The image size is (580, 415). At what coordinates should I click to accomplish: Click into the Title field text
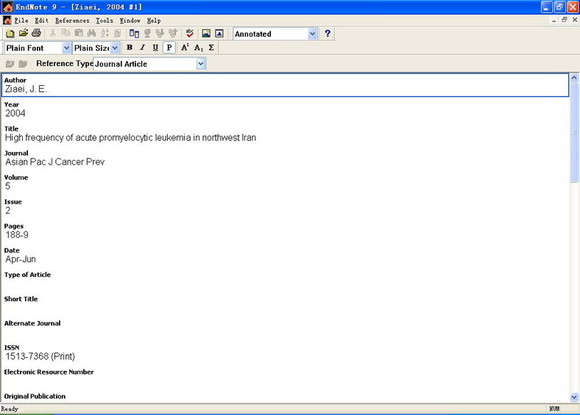pos(130,138)
